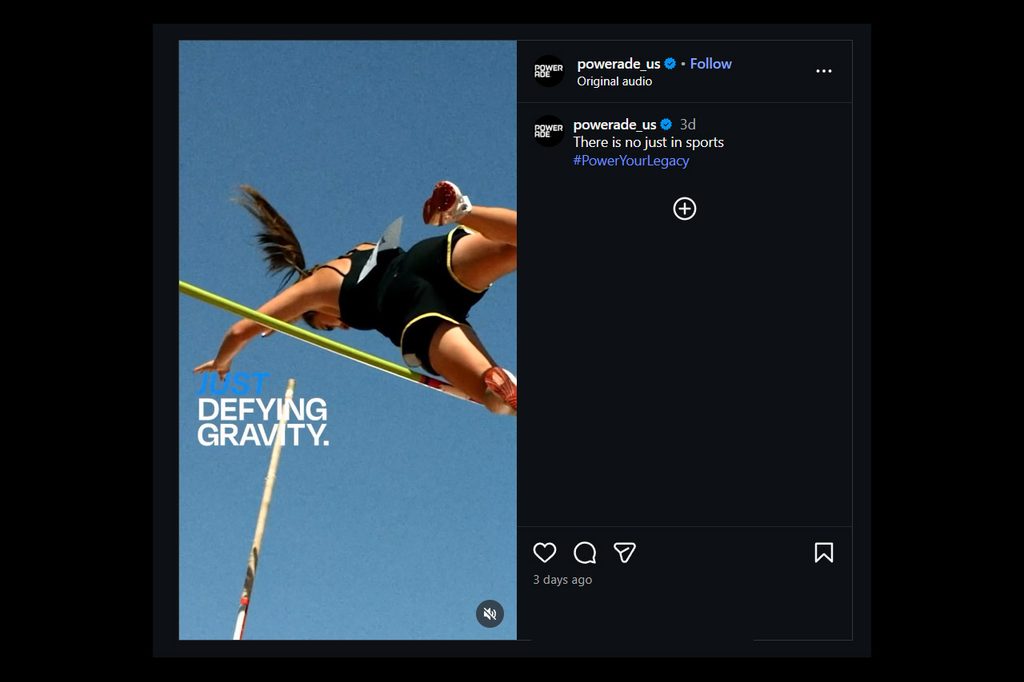Click the Powerade avatar in the post header
This screenshot has width=1024, height=682.
pos(549,71)
